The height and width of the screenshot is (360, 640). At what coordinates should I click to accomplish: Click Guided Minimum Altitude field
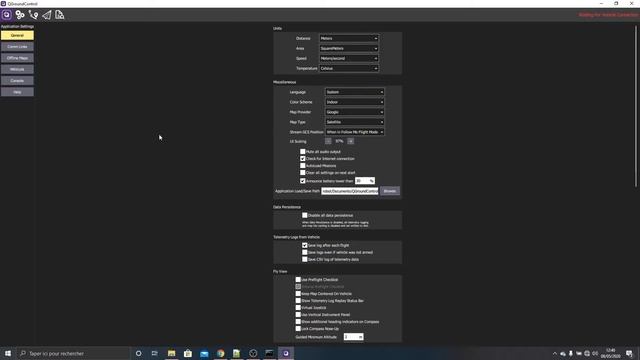(x=353, y=337)
